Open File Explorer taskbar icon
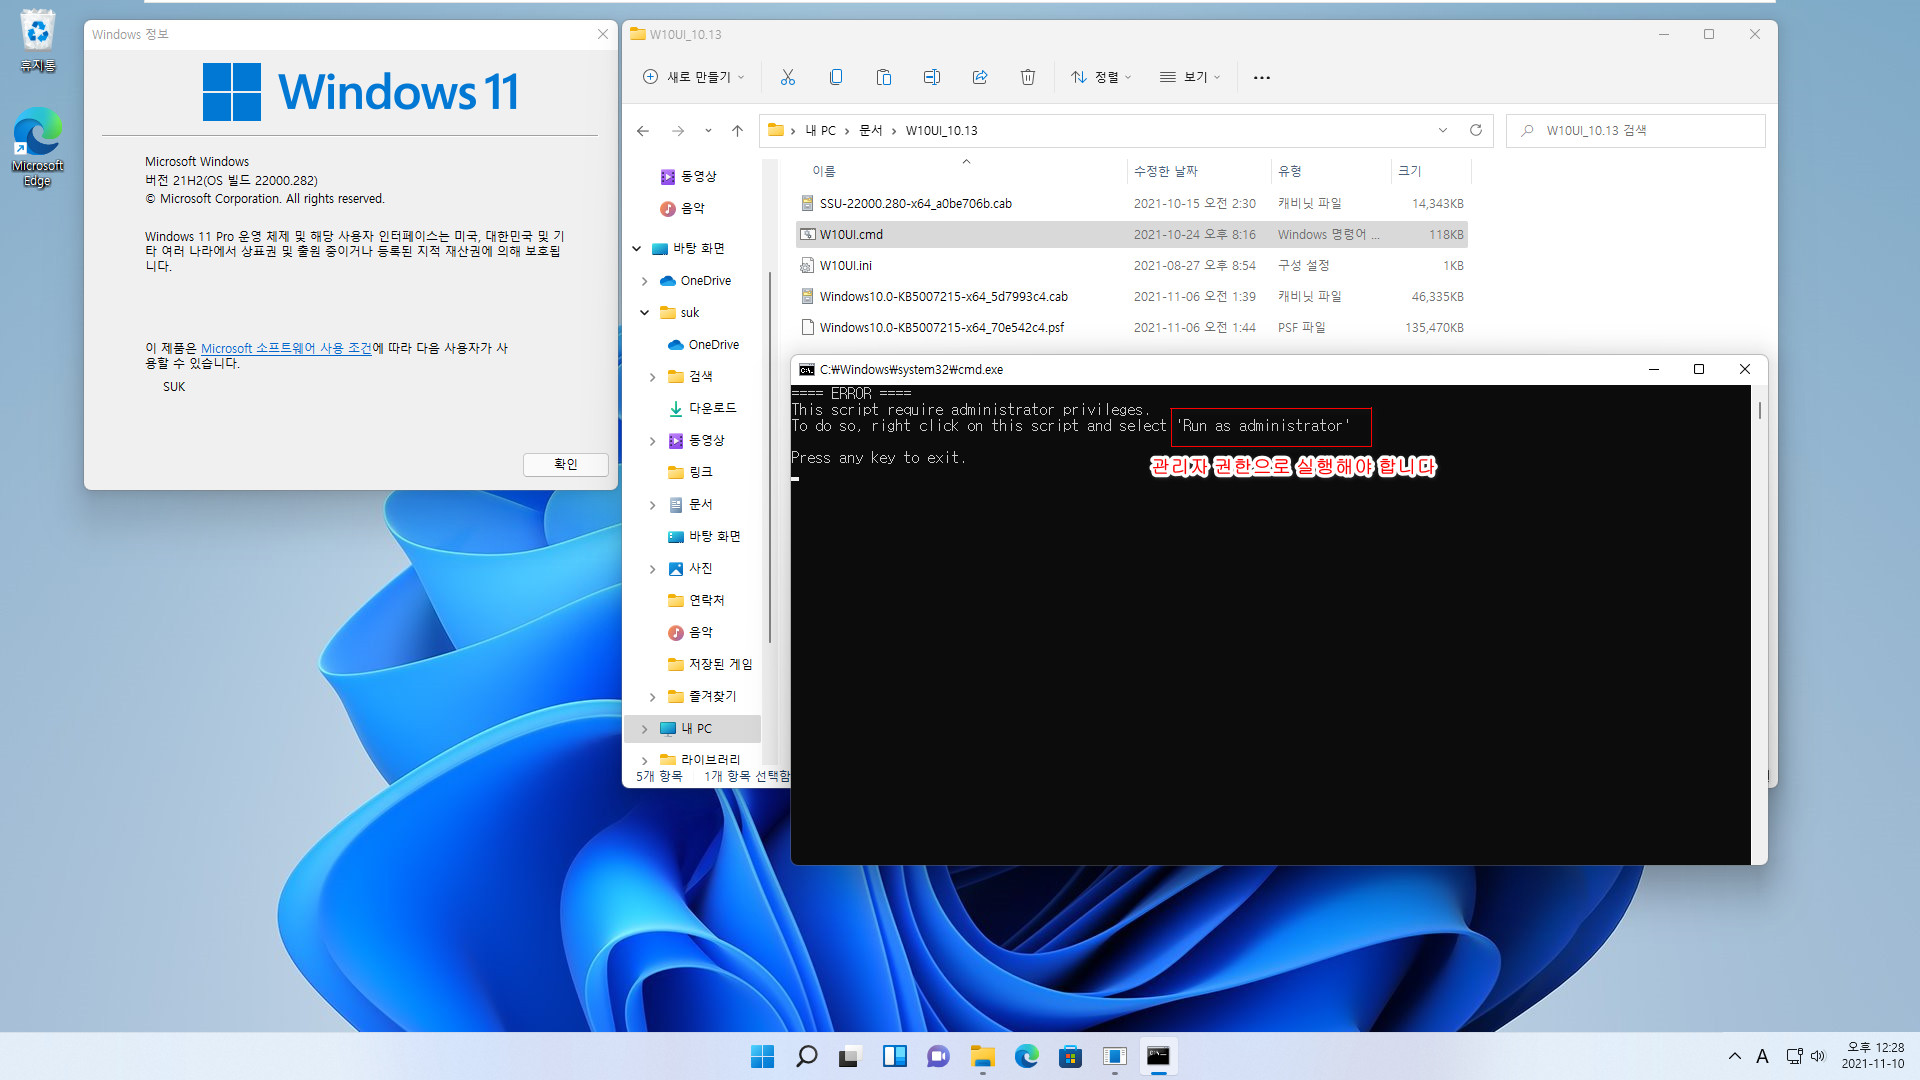The height and width of the screenshot is (1080, 1920). pyautogui.click(x=982, y=1056)
